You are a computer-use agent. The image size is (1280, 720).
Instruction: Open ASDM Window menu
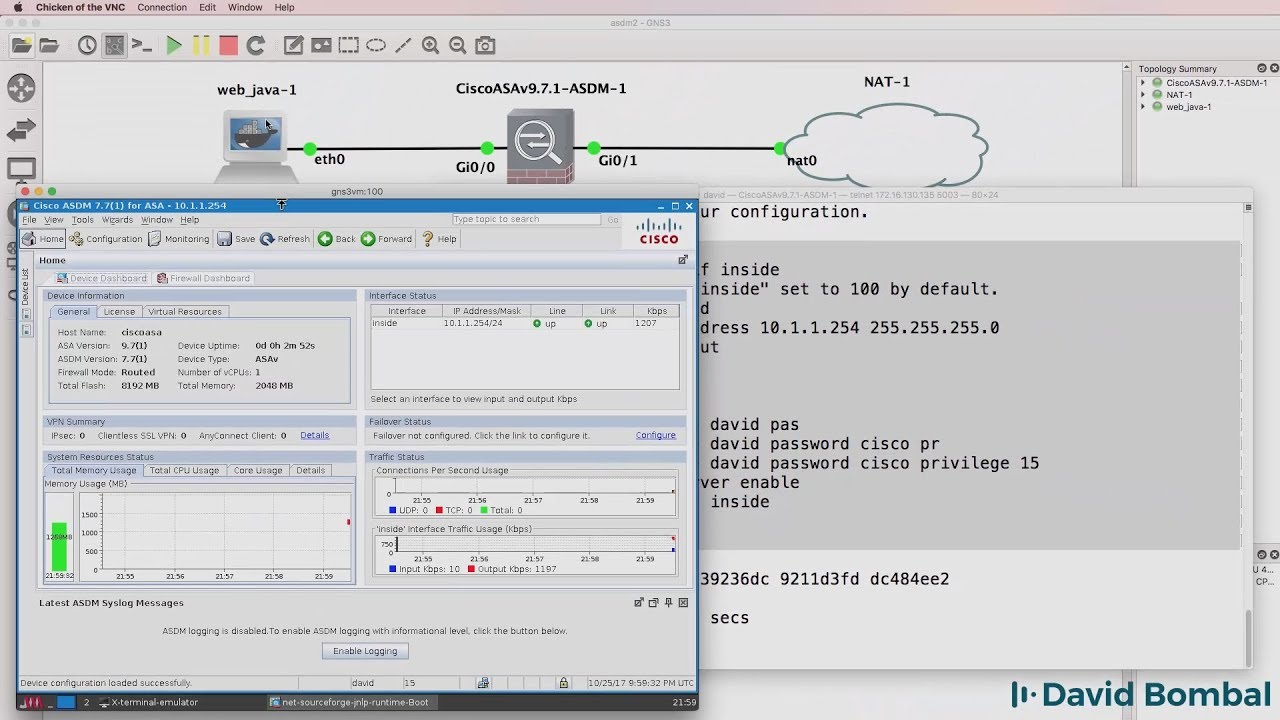click(x=157, y=220)
